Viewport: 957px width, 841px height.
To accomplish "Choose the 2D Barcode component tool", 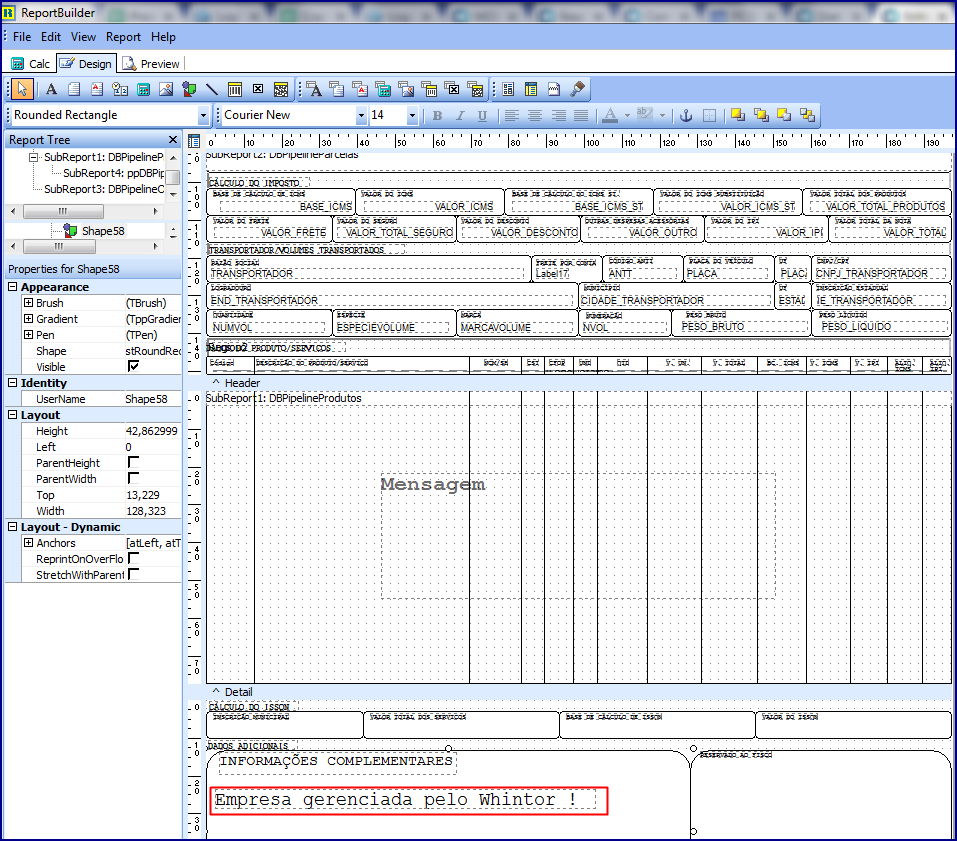I will tap(281, 89).
